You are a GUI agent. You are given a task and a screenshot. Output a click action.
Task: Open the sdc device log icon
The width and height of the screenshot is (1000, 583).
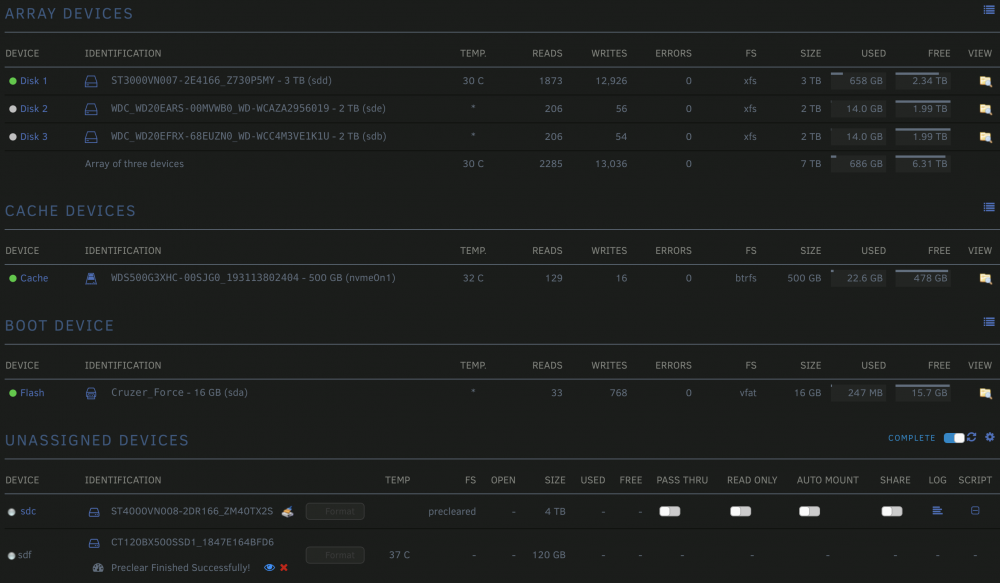coord(937,510)
